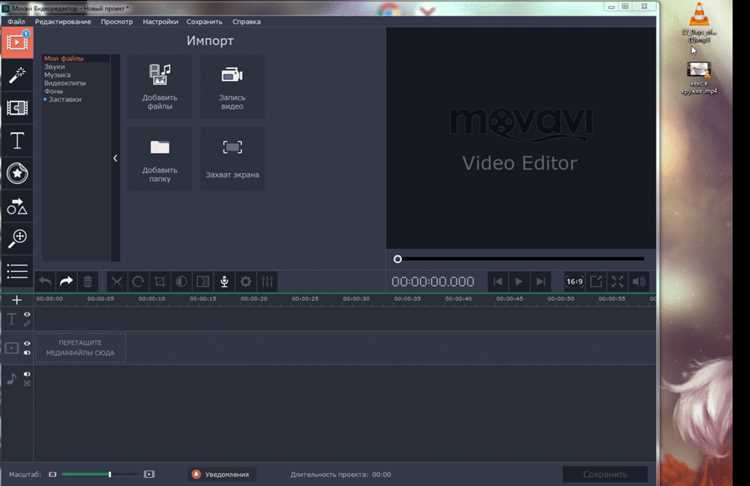Image resolution: width=750 pixels, height=486 pixels.
Task: Open the Настройки menu
Action: [x=160, y=22]
